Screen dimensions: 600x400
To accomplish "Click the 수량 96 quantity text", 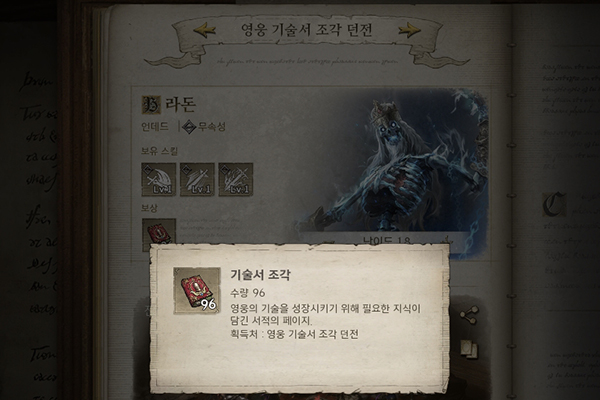I will coord(248,293).
